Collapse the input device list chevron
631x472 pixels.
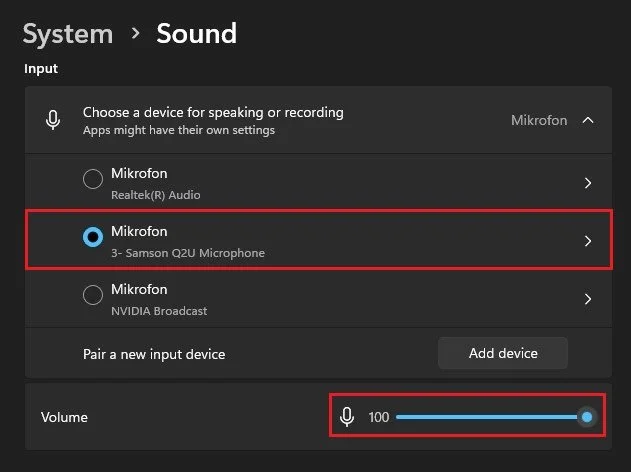point(588,120)
